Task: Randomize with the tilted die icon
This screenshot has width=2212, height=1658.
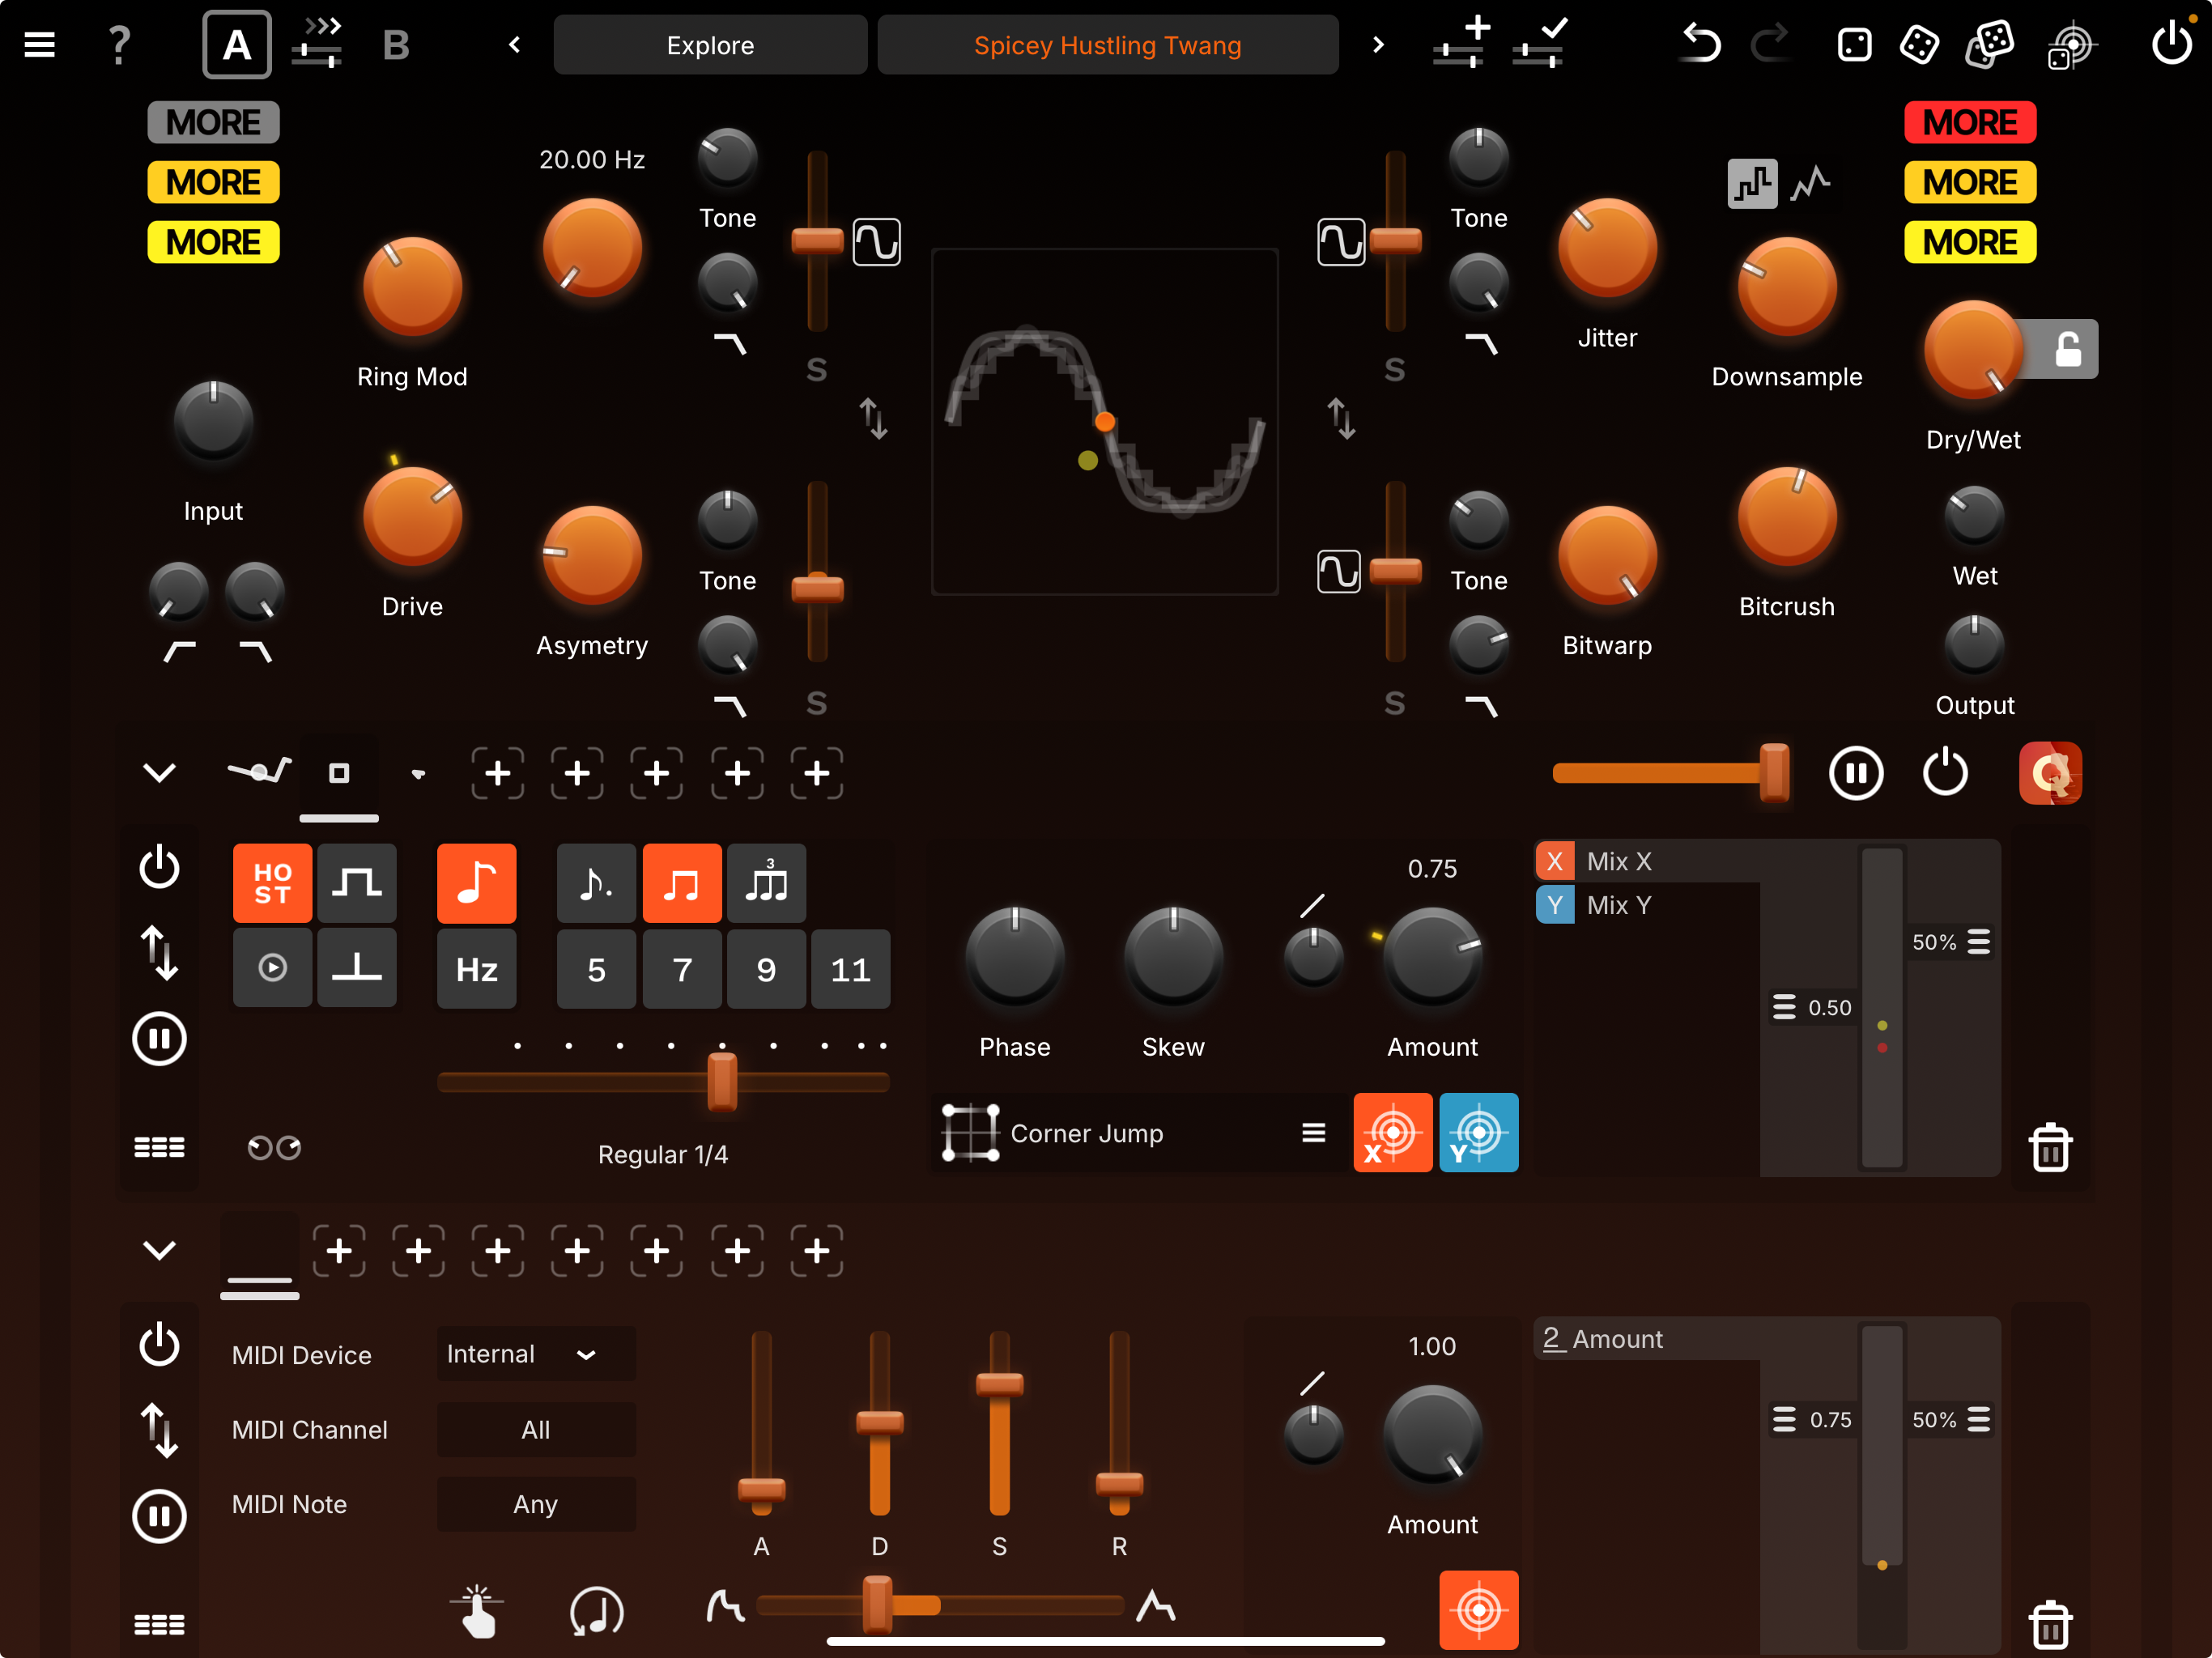Action: click(1919, 45)
